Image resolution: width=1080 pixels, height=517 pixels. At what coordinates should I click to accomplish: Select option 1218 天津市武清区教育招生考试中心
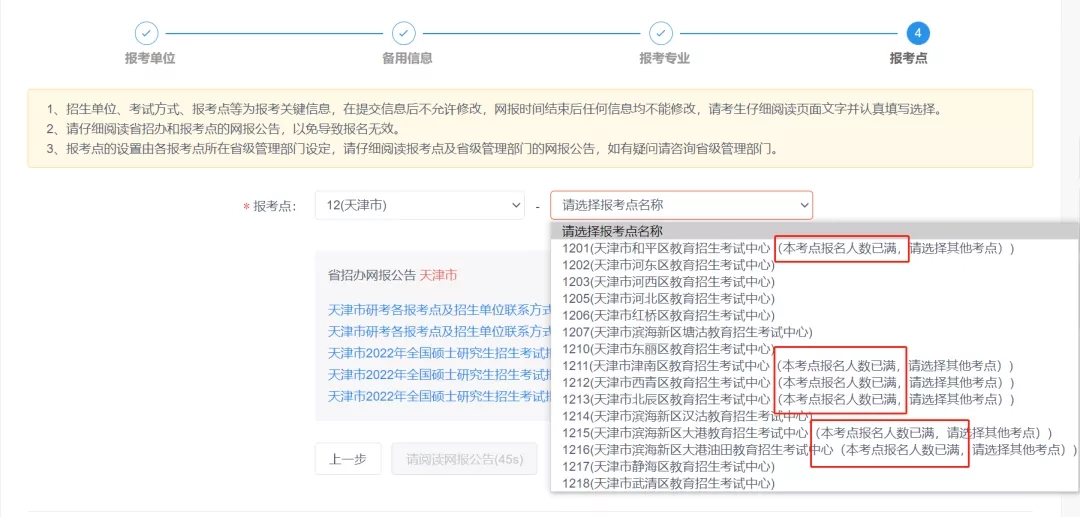(x=815, y=483)
